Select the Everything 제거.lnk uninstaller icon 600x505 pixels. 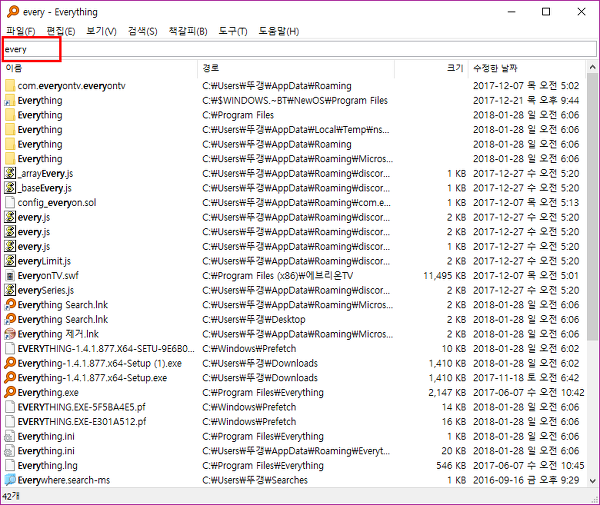pyautogui.click(x=10, y=334)
